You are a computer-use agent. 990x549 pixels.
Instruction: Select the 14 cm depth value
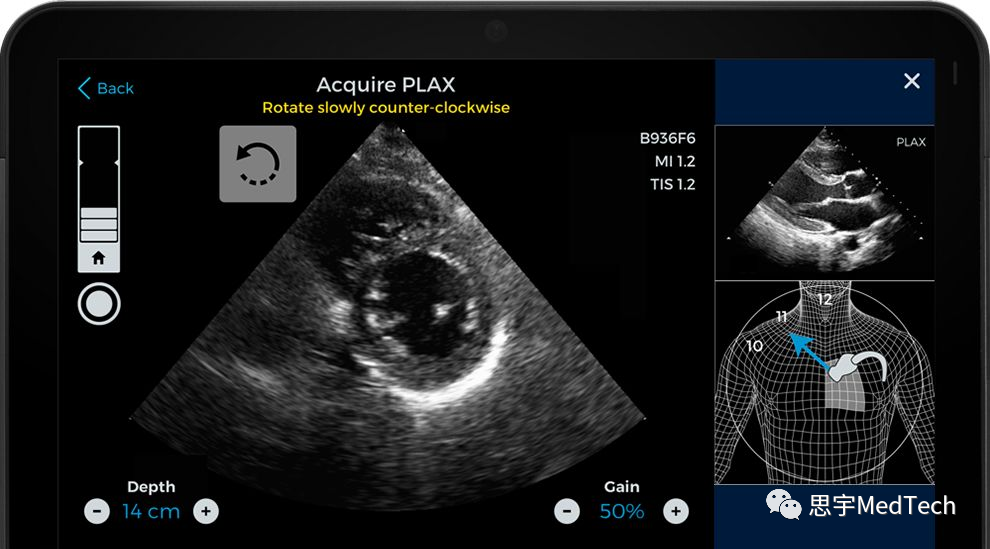(151, 511)
